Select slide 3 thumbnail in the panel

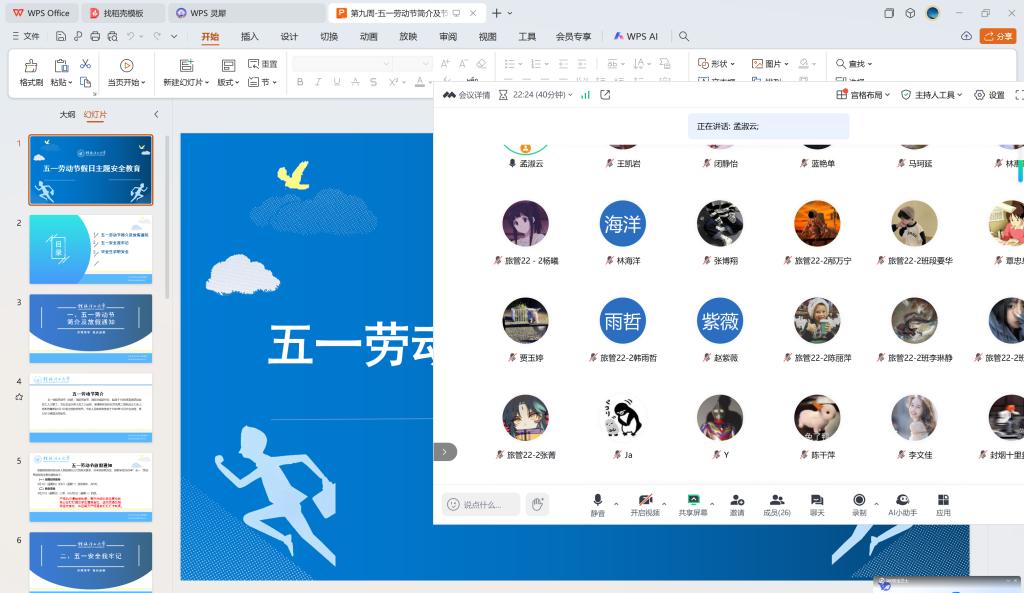[91, 328]
